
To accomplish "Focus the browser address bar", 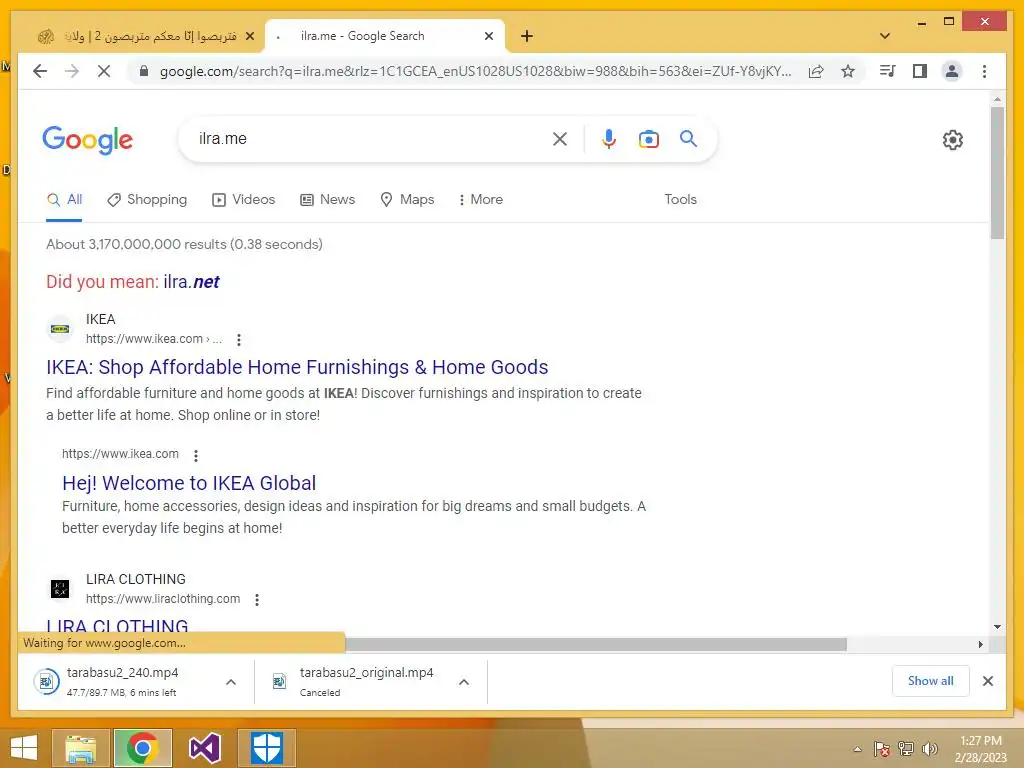I will [x=475, y=72].
